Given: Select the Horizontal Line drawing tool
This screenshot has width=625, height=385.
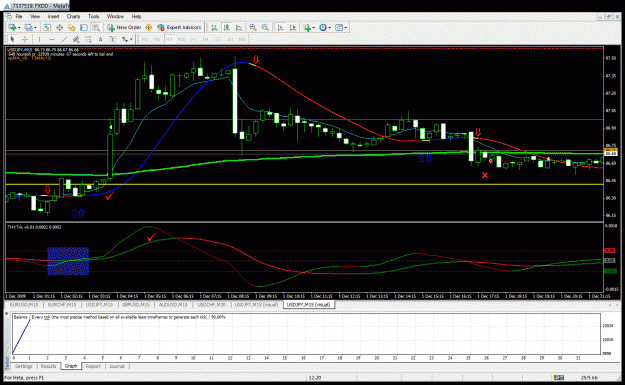Looking at the screenshot, I should tap(52, 39).
